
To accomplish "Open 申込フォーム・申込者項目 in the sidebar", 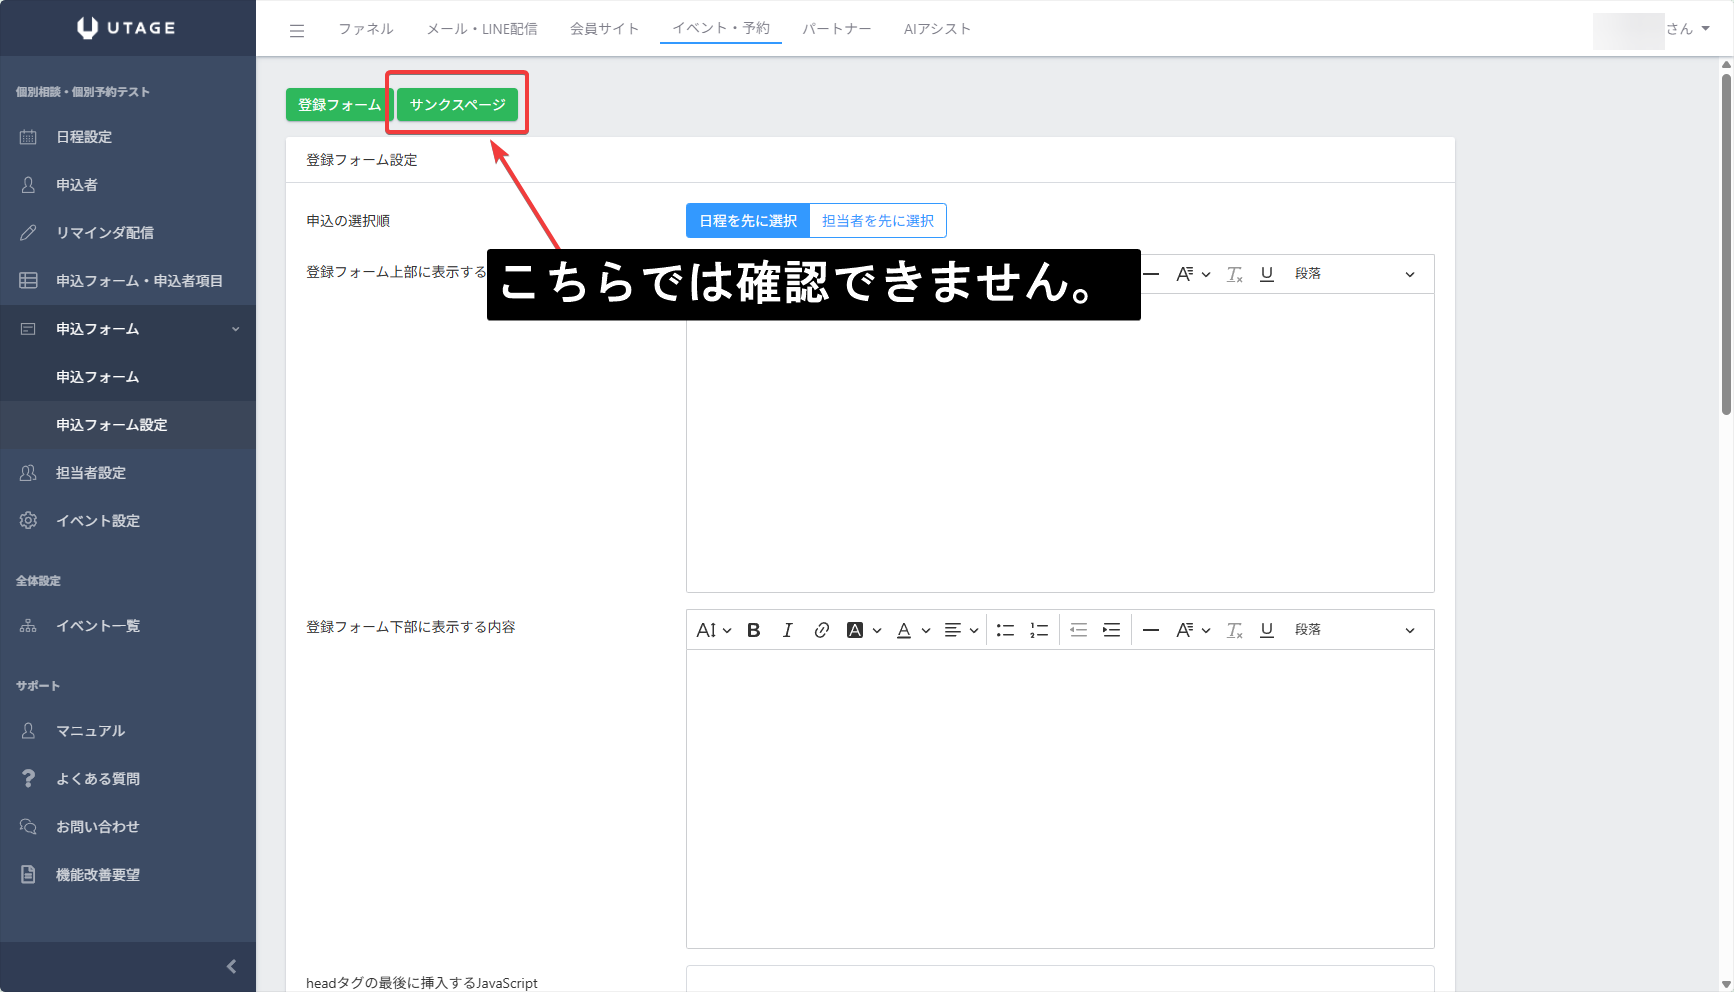I will 128,281.
